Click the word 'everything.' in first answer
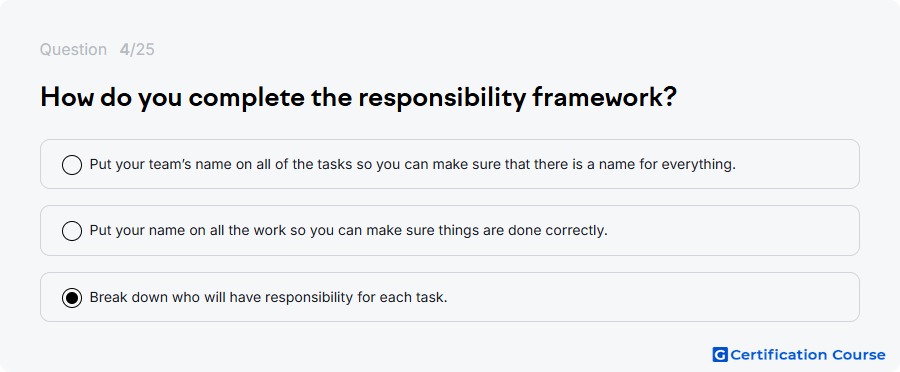The width and height of the screenshot is (900, 372). click(x=699, y=165)
